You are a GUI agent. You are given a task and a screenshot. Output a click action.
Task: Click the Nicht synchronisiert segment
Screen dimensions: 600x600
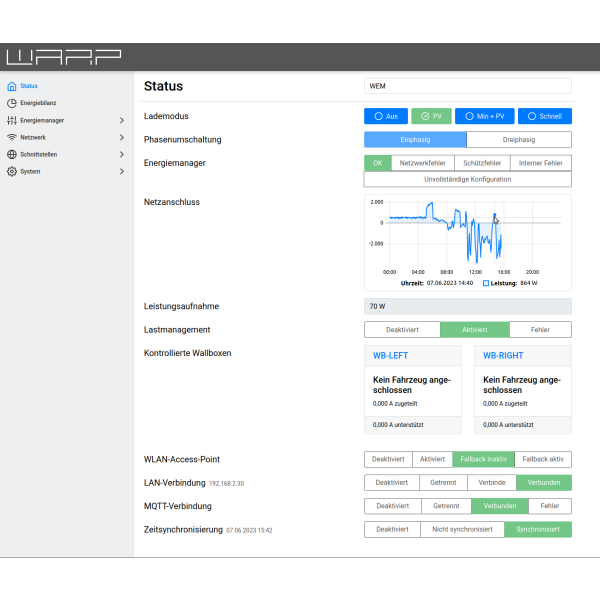pyautogui.click(x=462, y=530)
